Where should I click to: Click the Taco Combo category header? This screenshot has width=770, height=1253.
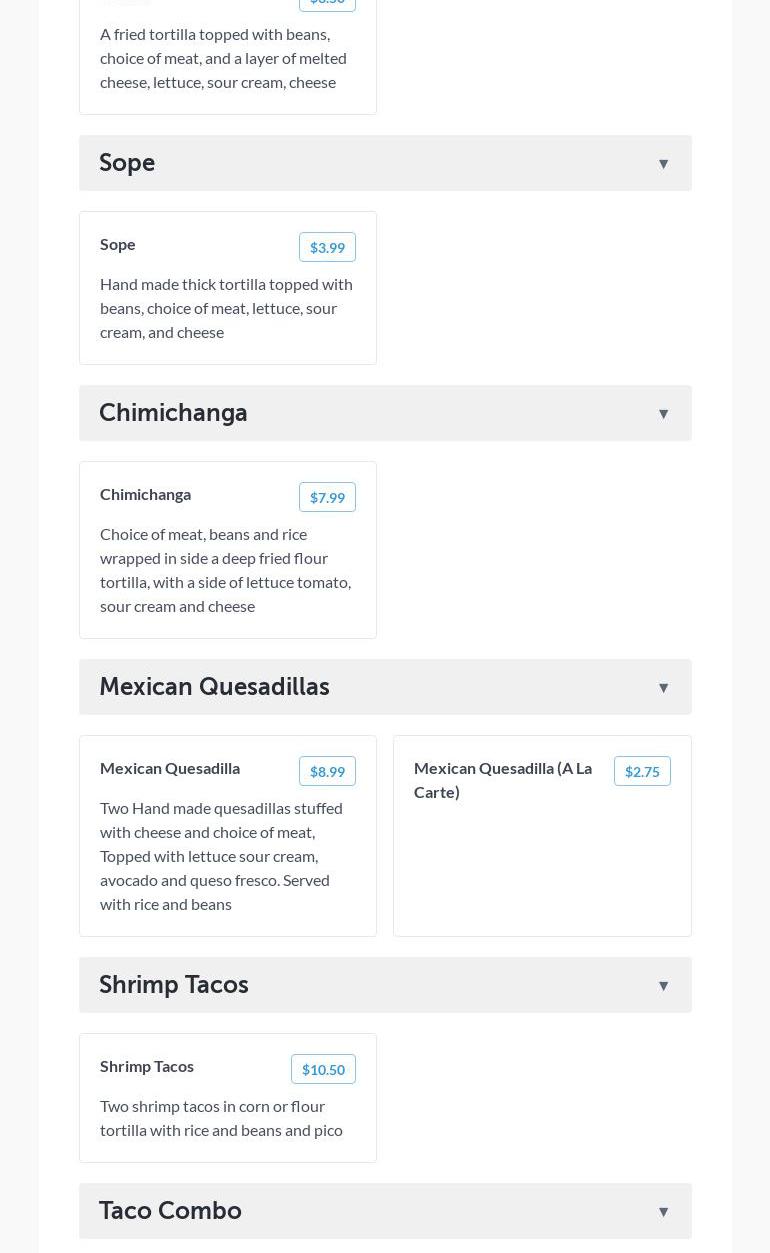pyautogui.click(x=170, y=1211)
